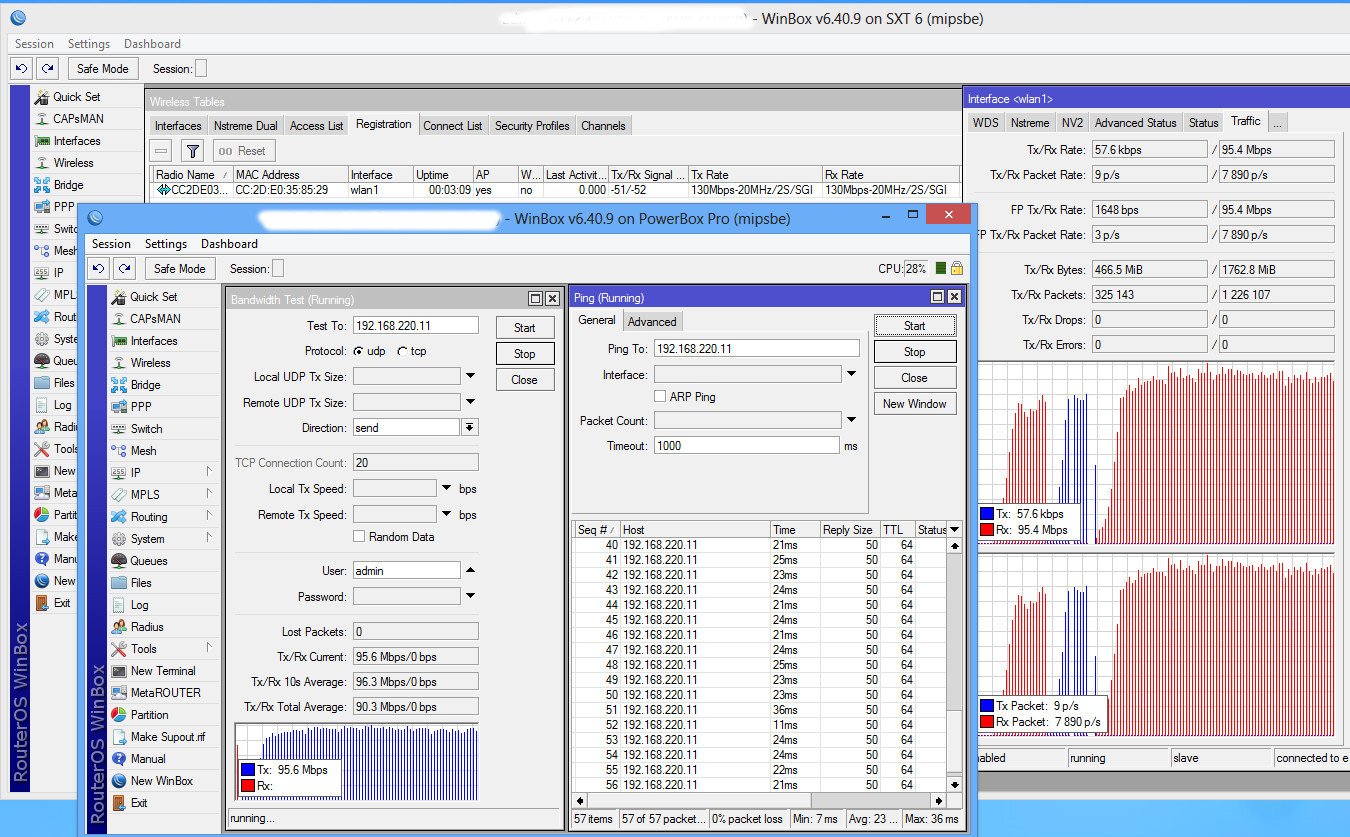The image size is (1350, 837).
Task: Open Channels tab in Wireless Tables
Action: click(x=603, y=126)
